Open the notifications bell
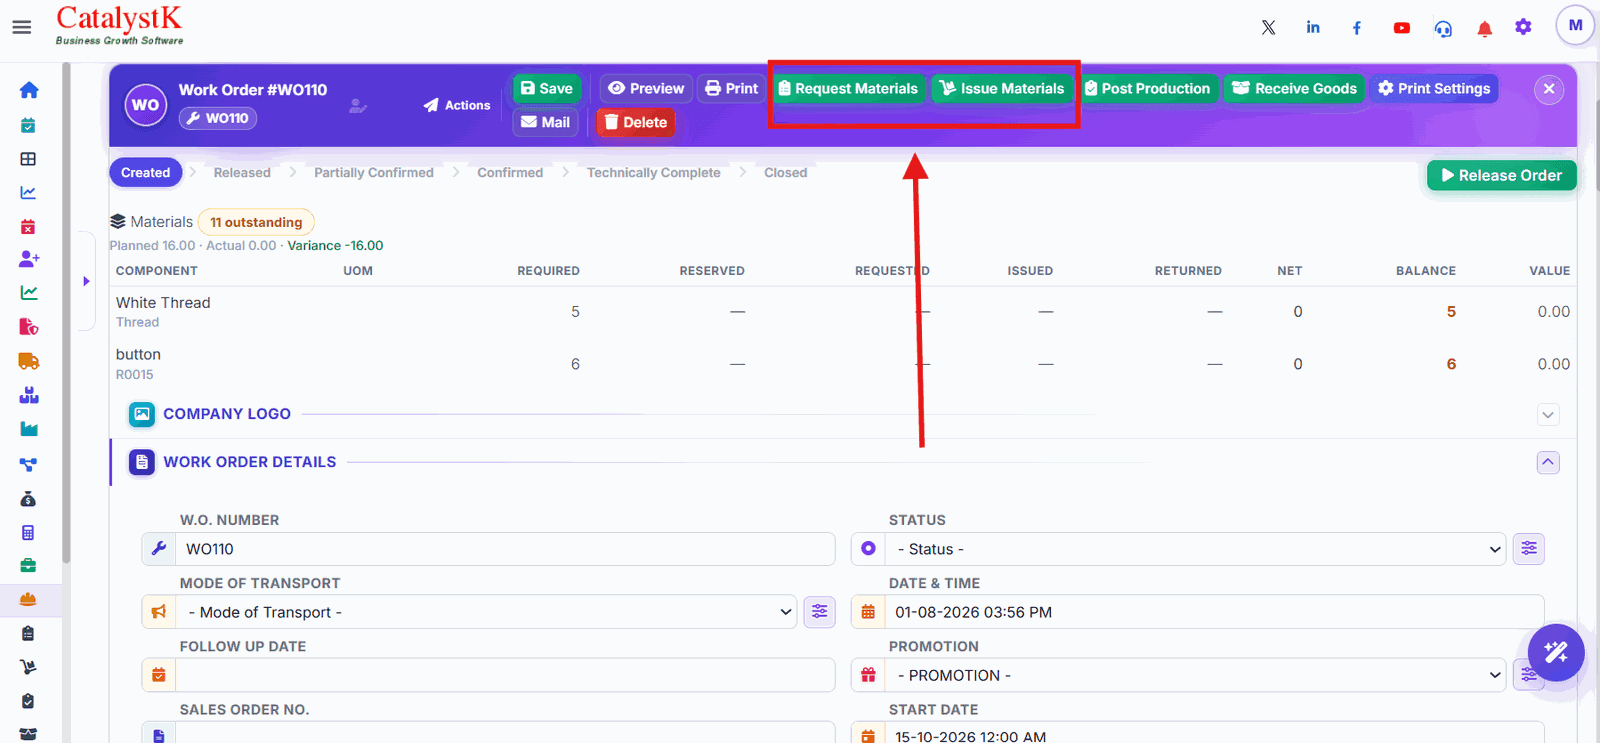1600x743 pixels. (1485, 28)
